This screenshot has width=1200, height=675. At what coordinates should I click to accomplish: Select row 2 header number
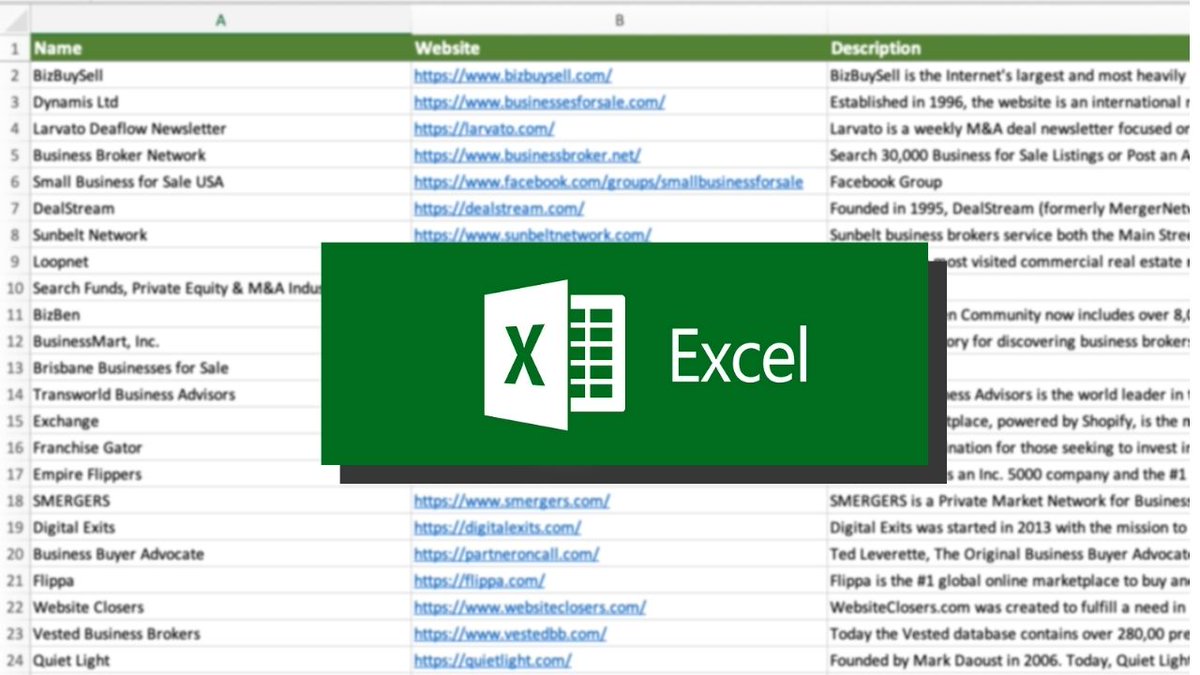coord(14,75)
